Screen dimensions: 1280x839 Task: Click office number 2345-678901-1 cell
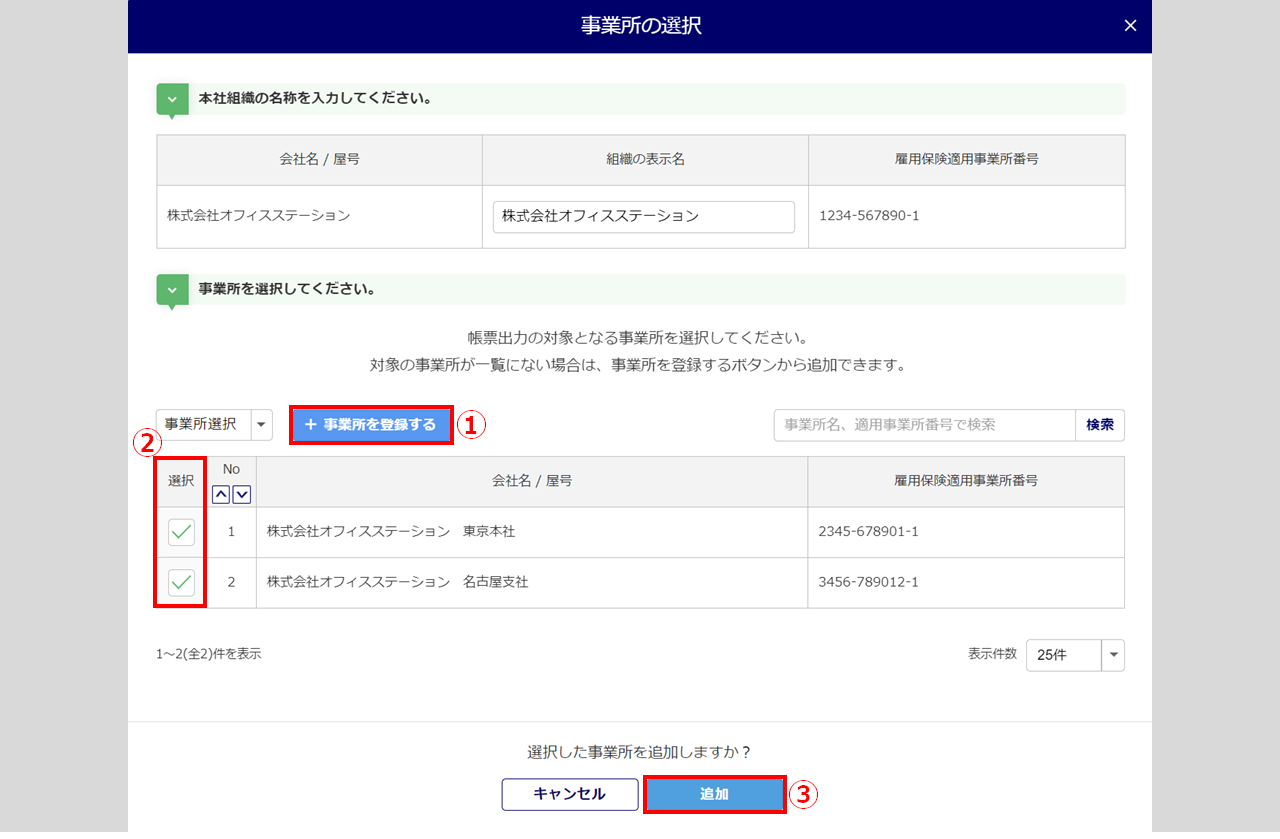point(867,532)
